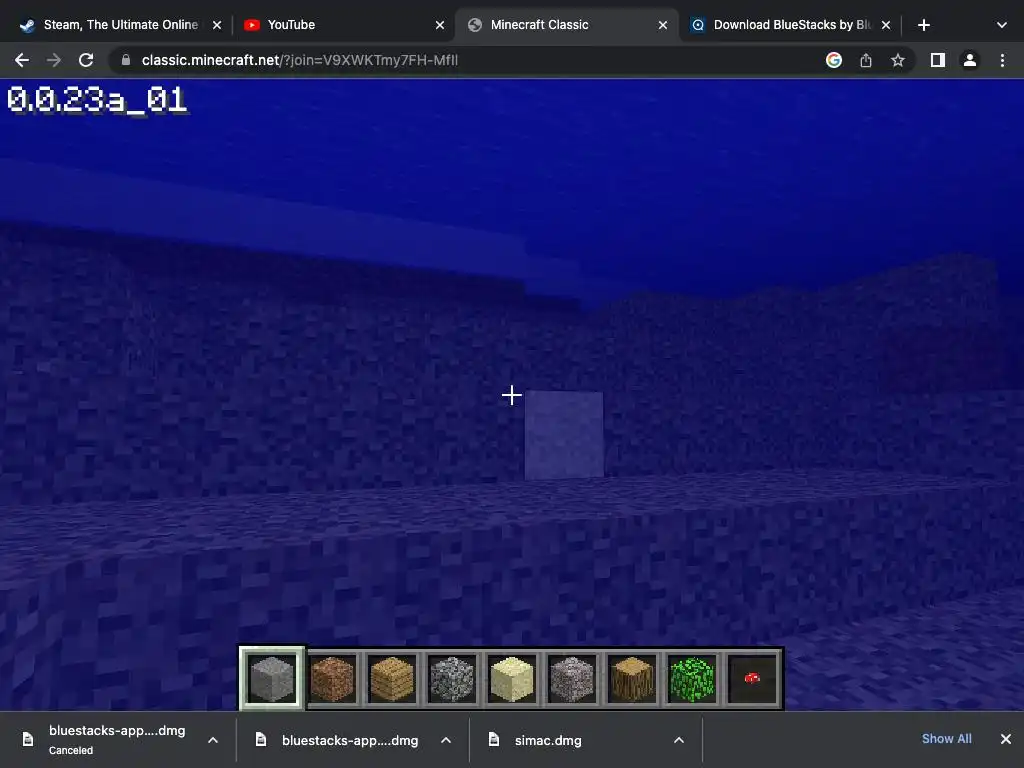This screenshot has height=768, width=1024.
Task: Open the Chrome three-dot menu
Action: tap(1002, 60)
